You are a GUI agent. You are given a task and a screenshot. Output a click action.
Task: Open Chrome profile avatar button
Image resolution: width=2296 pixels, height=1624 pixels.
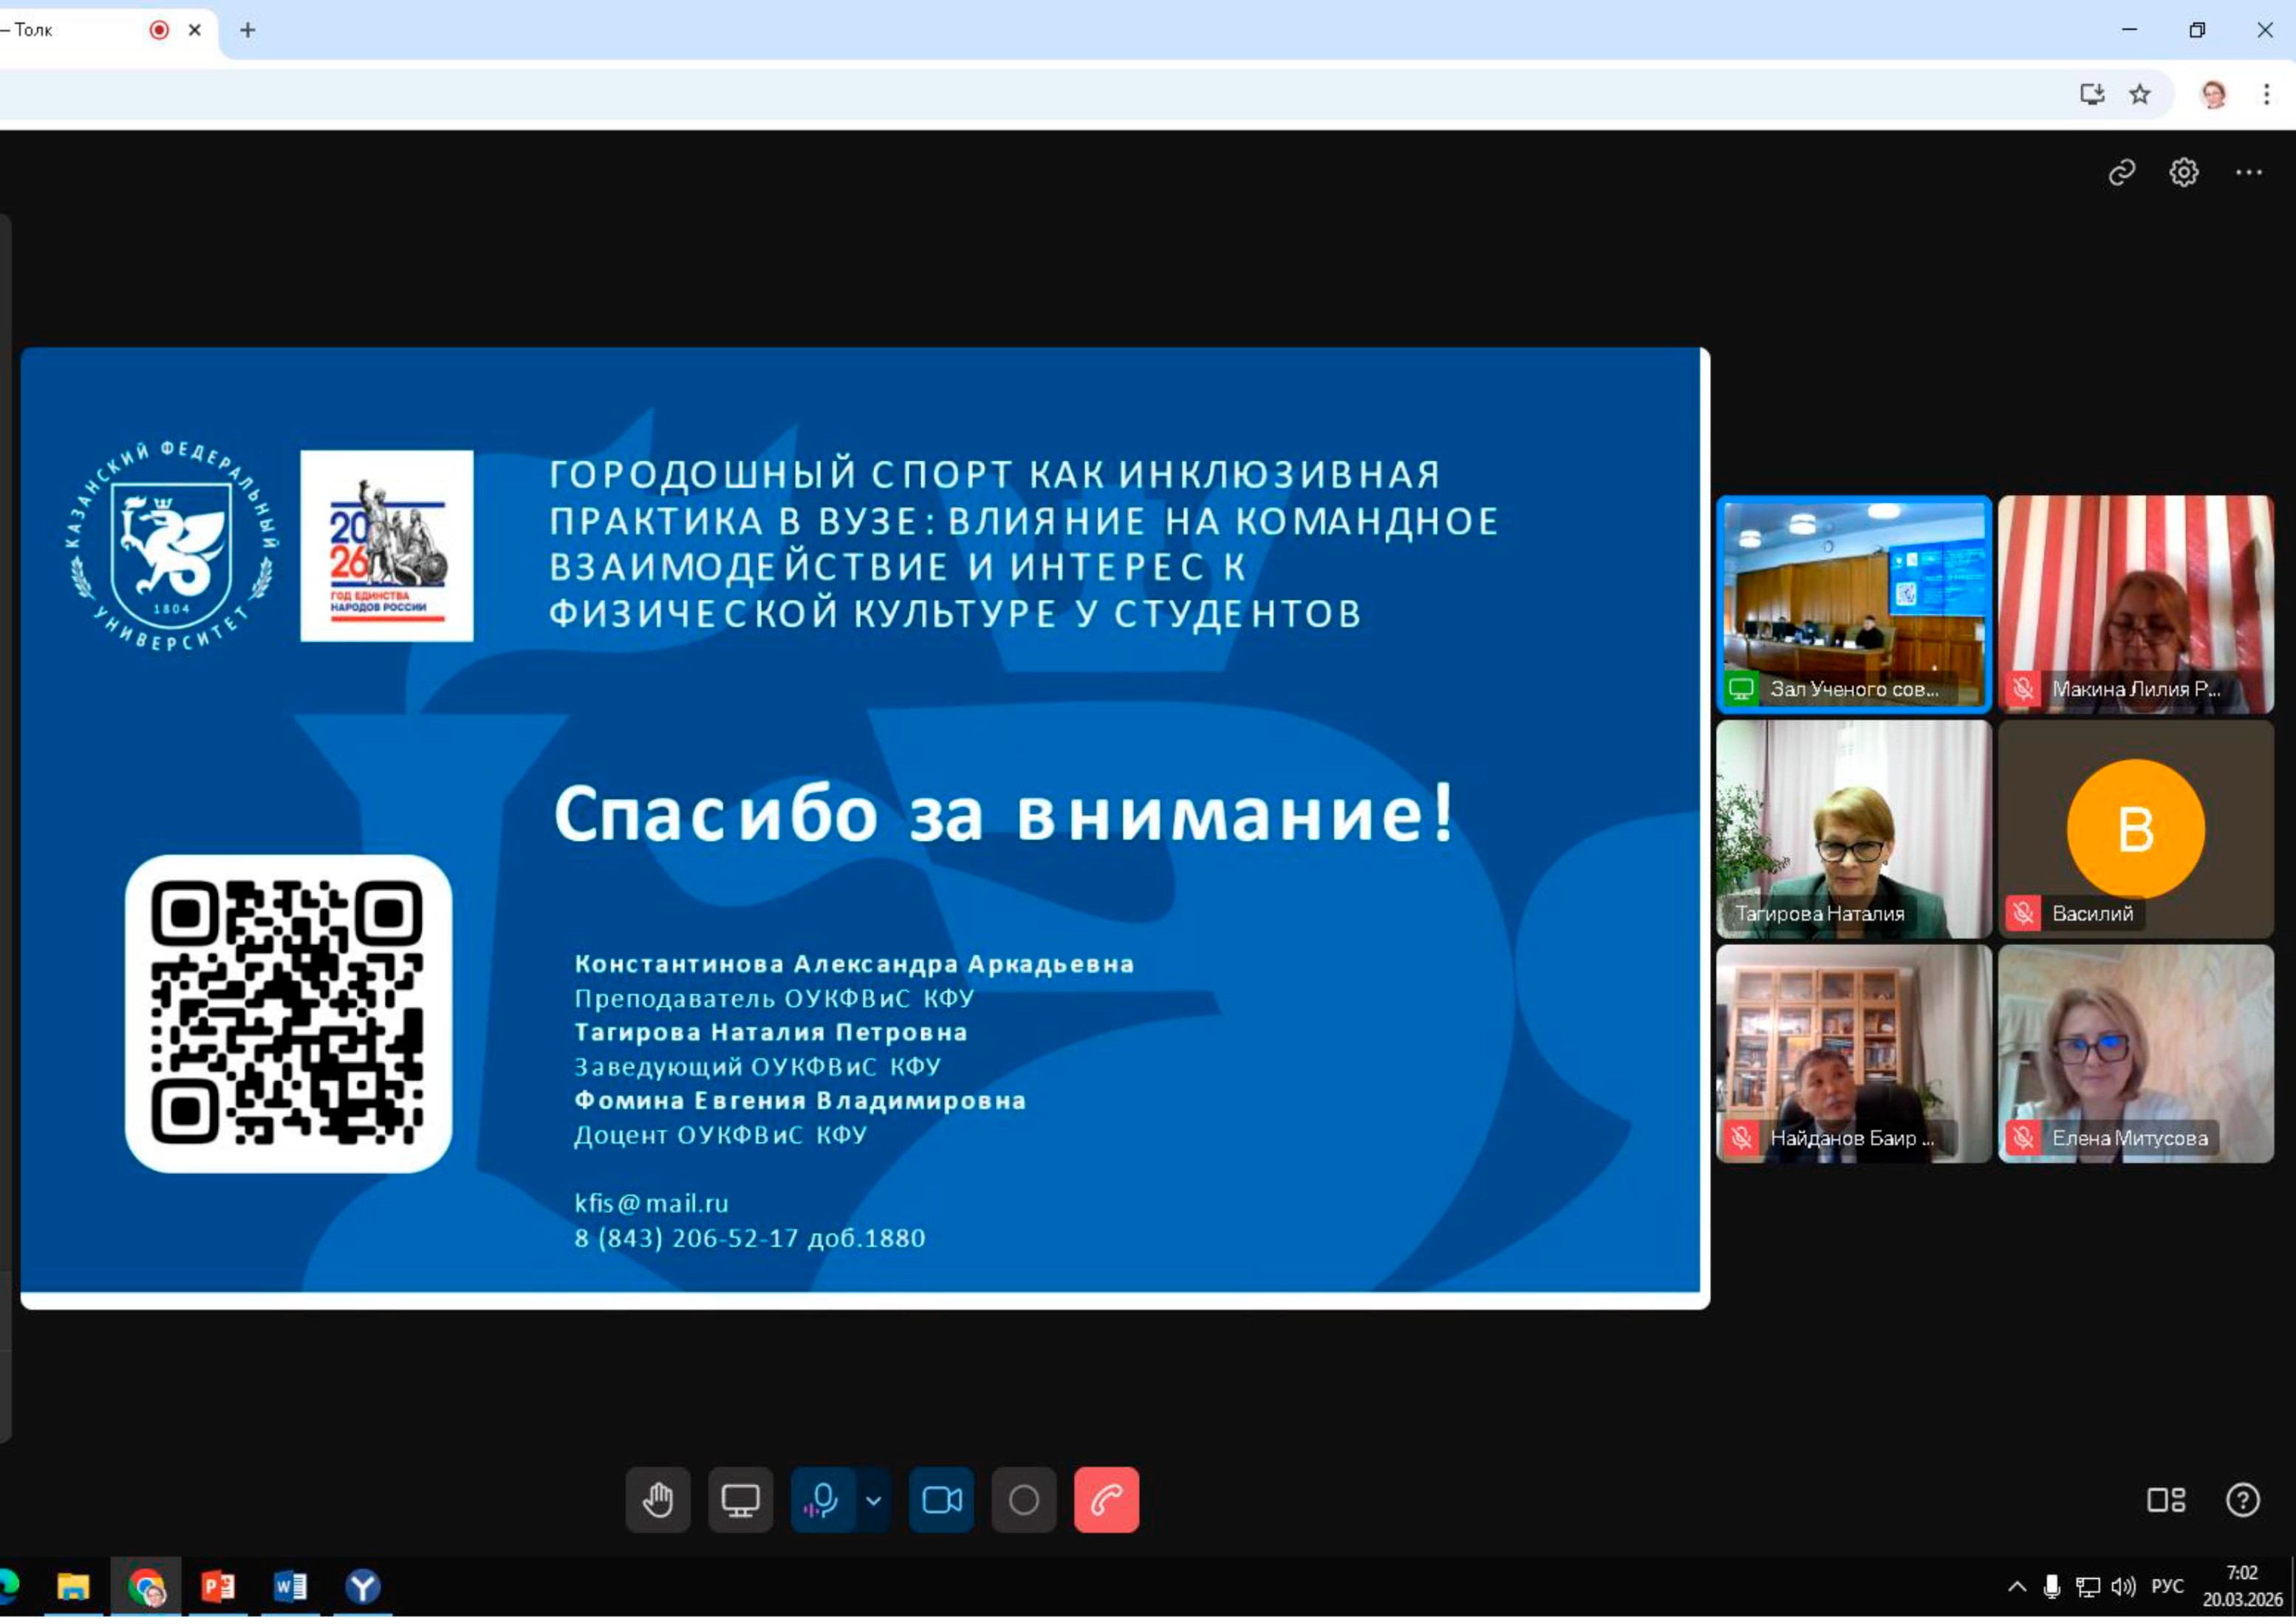2213,94
